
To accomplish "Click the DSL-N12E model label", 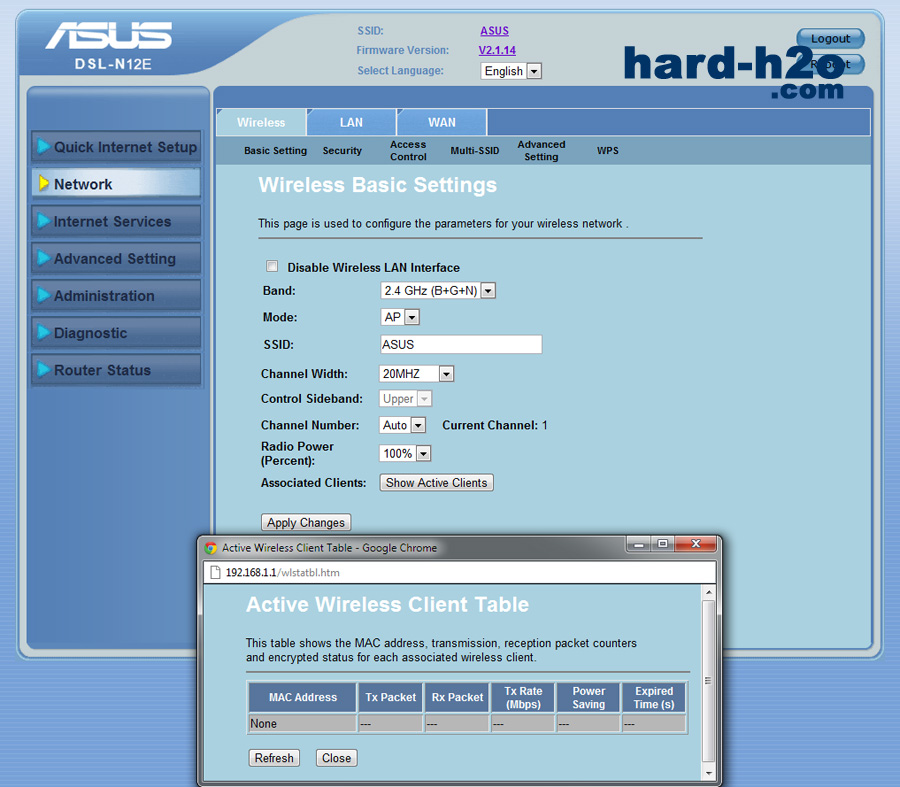I will click(113, 64).
